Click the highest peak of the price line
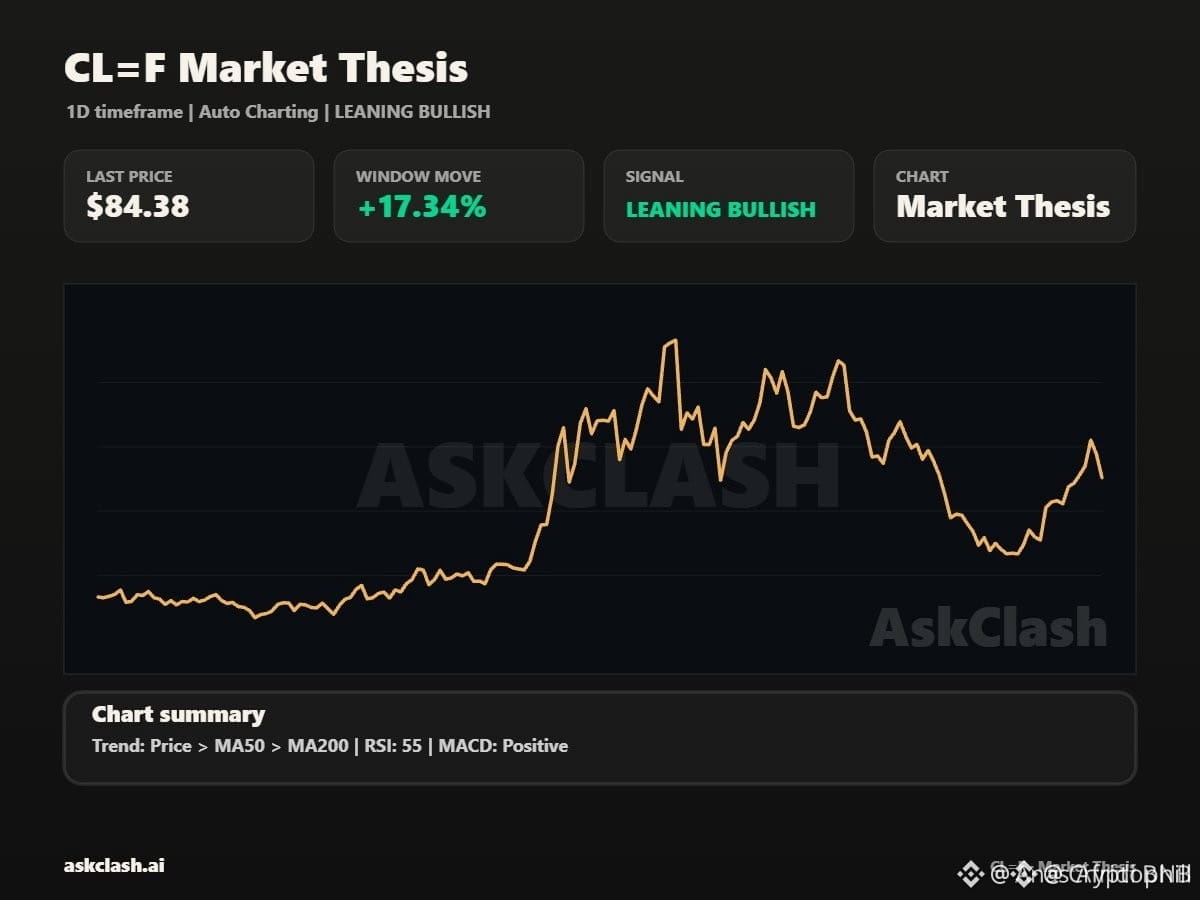Image resolution: width=1200 pixels, height=900 pixels. point(676,341)
